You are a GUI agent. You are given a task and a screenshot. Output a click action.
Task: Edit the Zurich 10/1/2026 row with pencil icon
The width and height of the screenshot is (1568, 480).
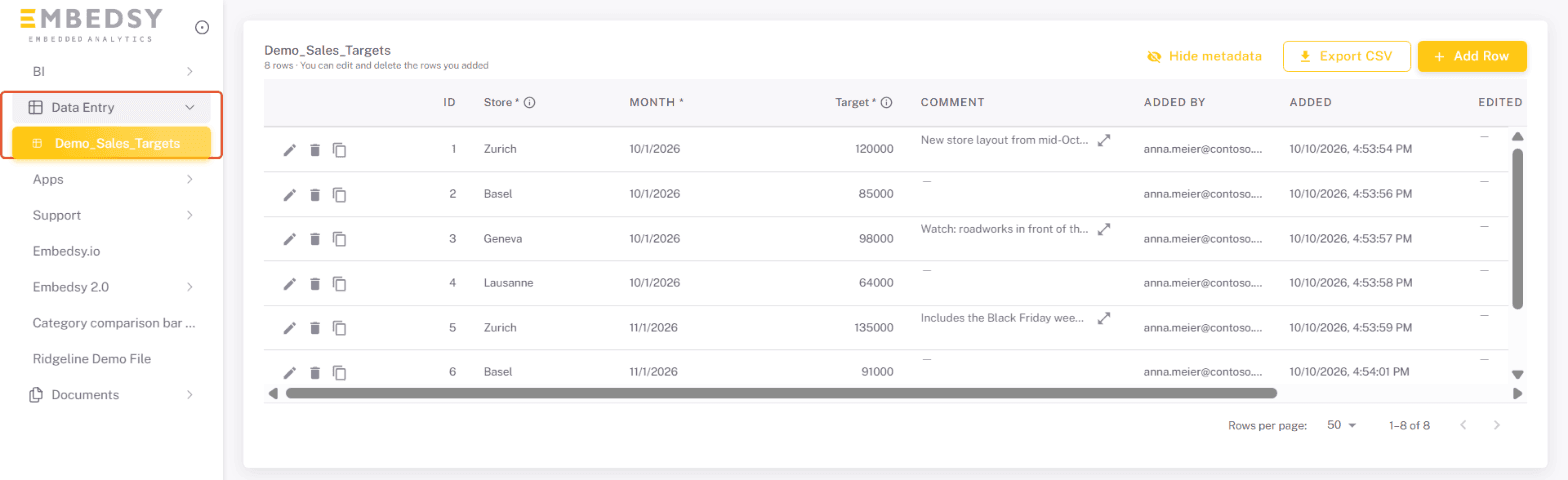290,150
